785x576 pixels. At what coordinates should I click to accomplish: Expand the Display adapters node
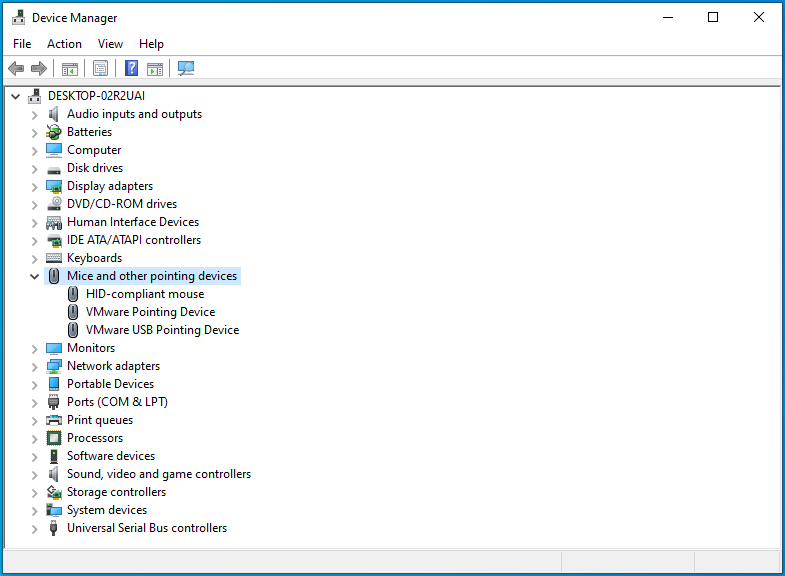[x=34, y=186]
